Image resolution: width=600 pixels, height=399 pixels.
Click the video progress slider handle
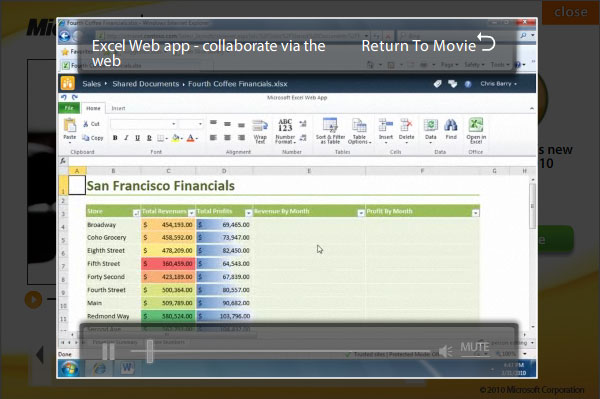(x=150, y=351)
